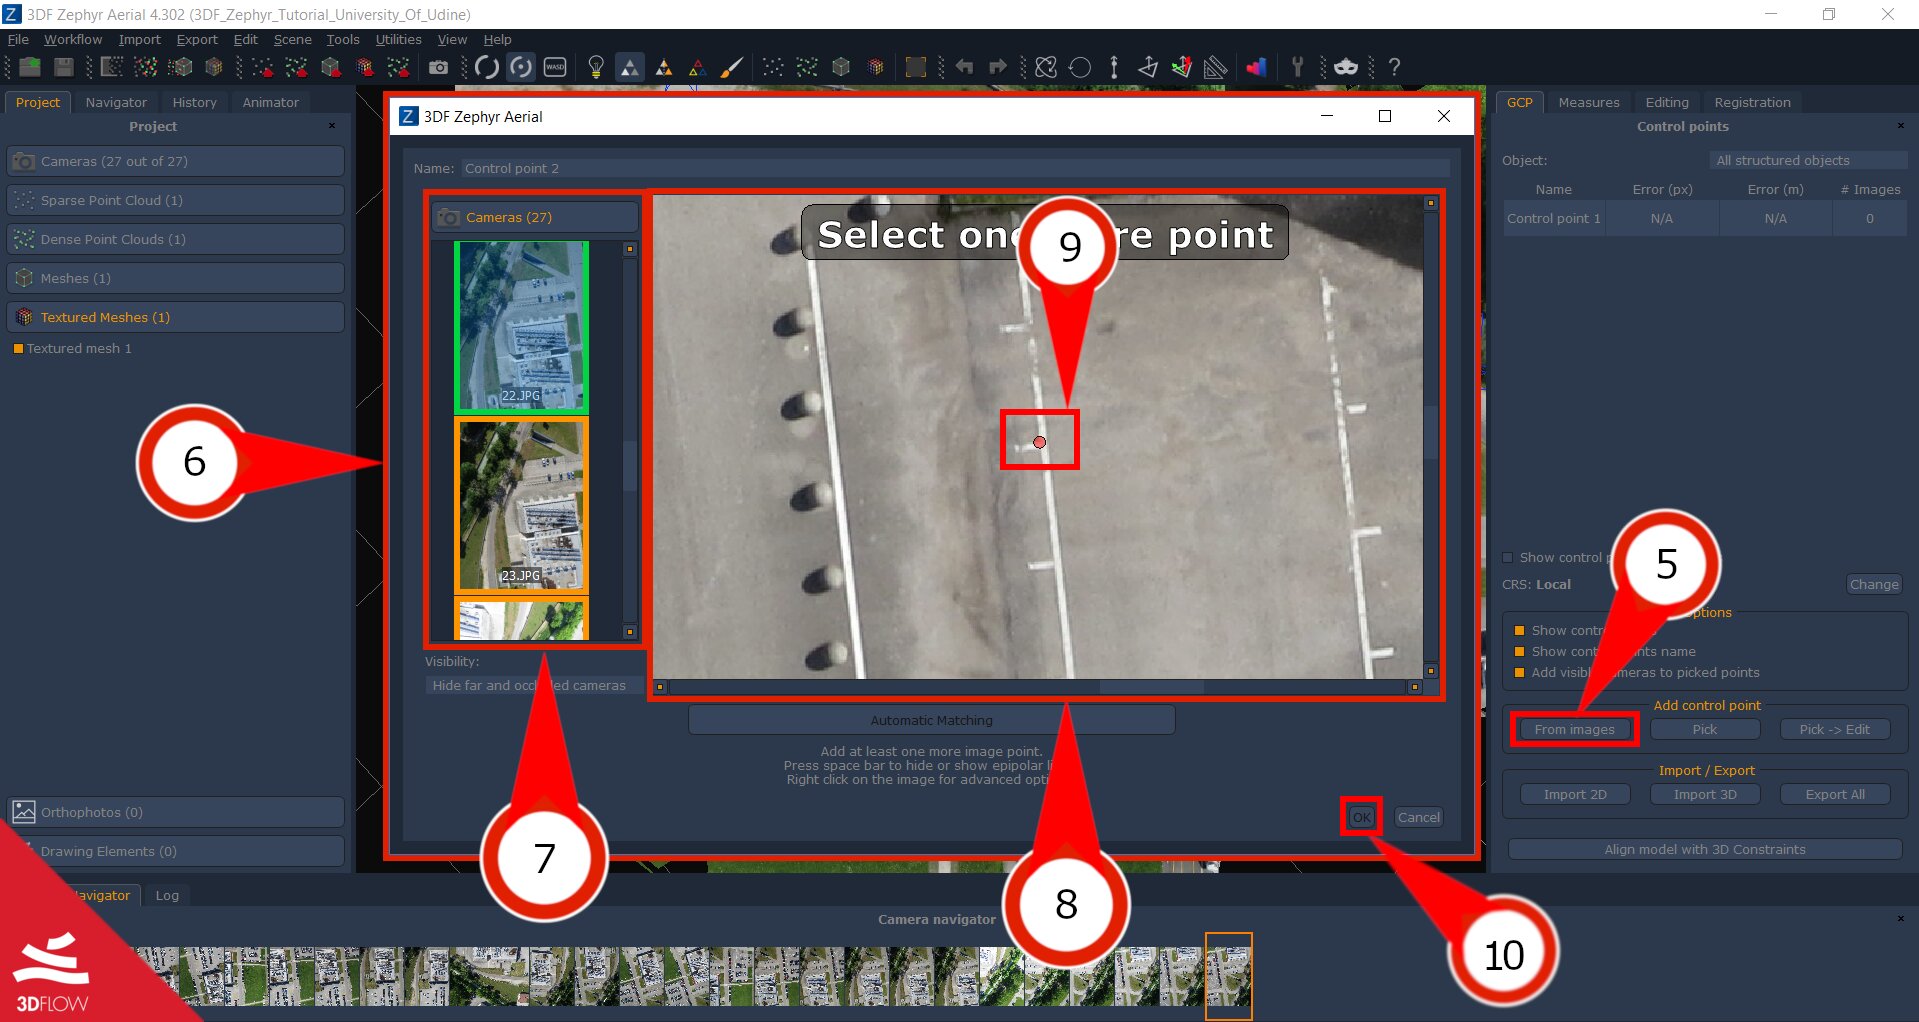Collapse the Textured Meshes (1) section
1919x1022 pixels.
[175, 317]
